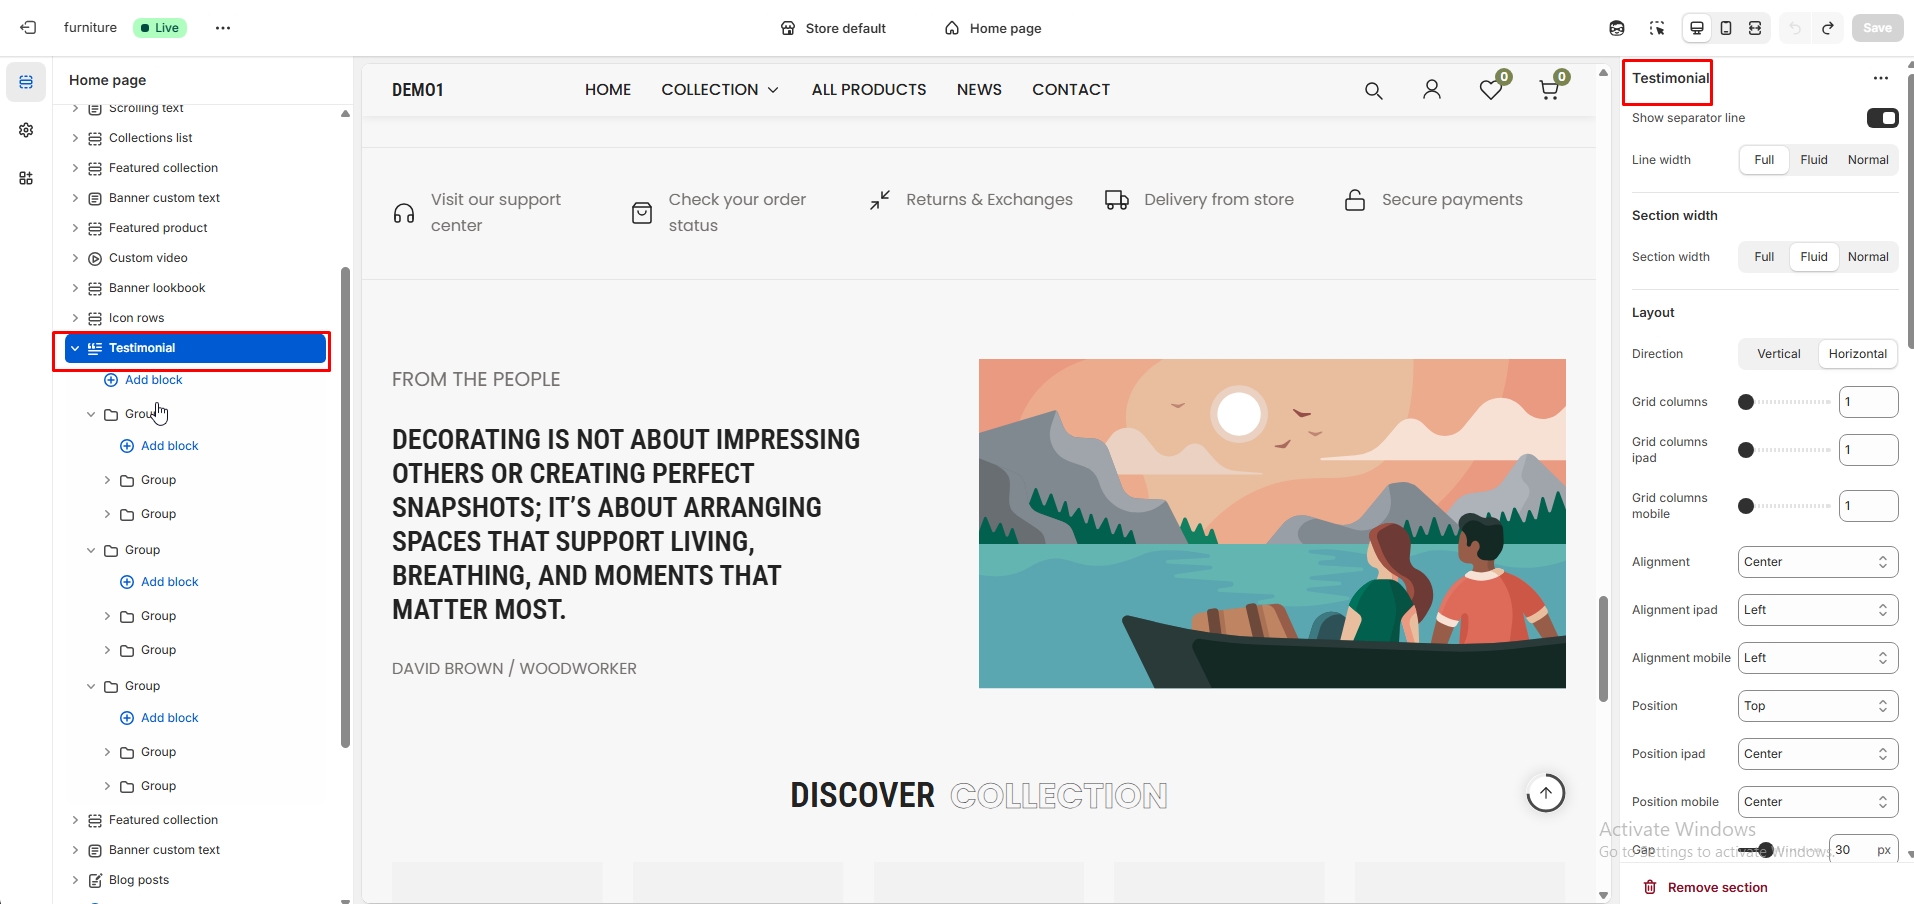Toggle Show separator line switch
The width and height of the screenshot is (1914, 904).
1882,118
